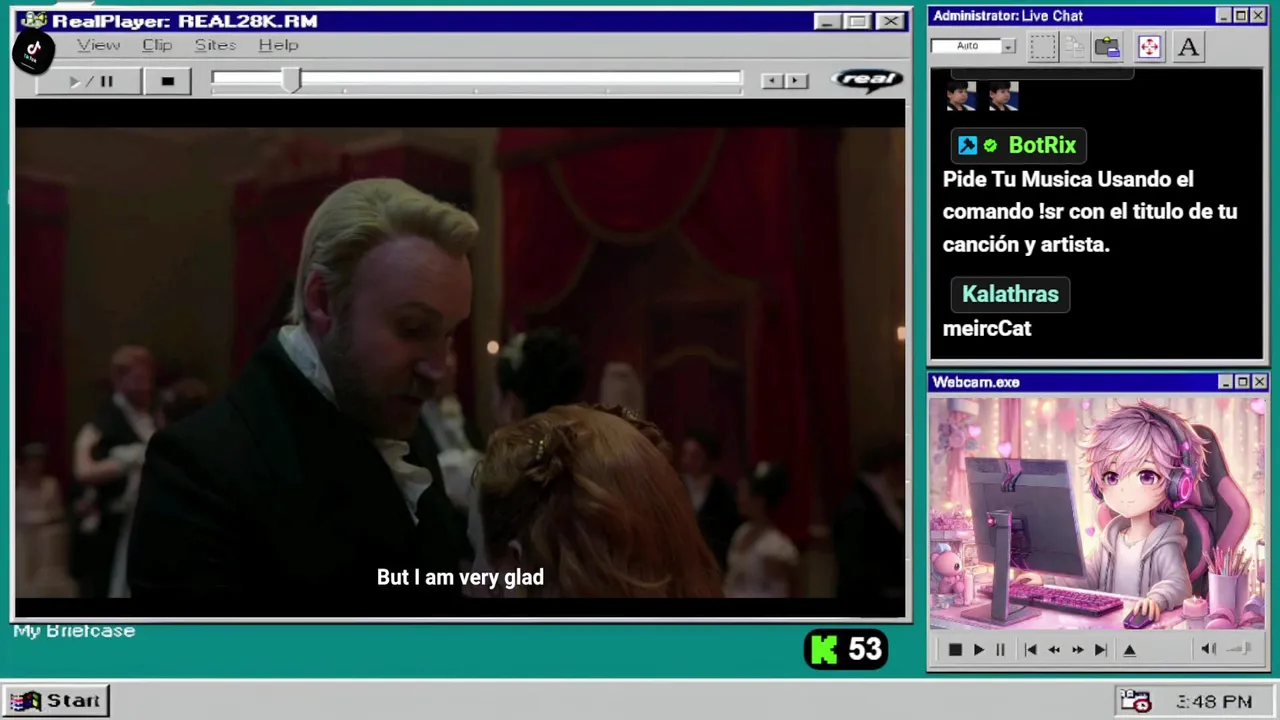Maximize the Webcam.exe window
1280x720 pixels.
pos(1242,382)
